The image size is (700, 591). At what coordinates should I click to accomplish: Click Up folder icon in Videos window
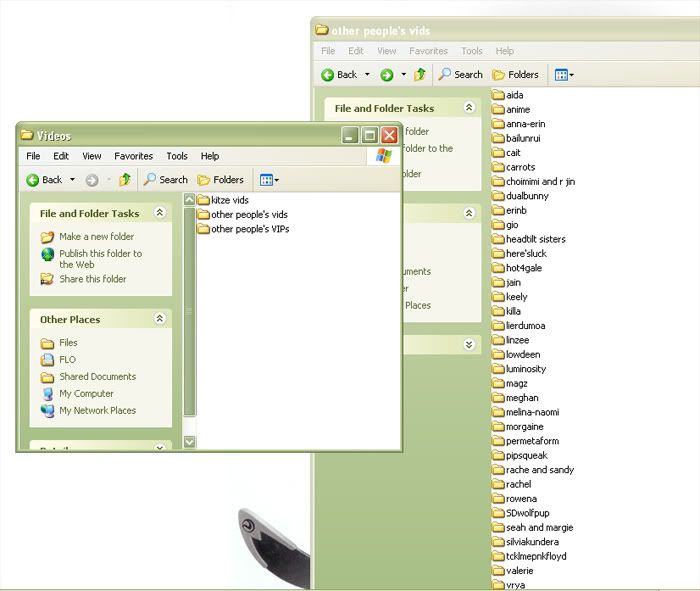125,180
